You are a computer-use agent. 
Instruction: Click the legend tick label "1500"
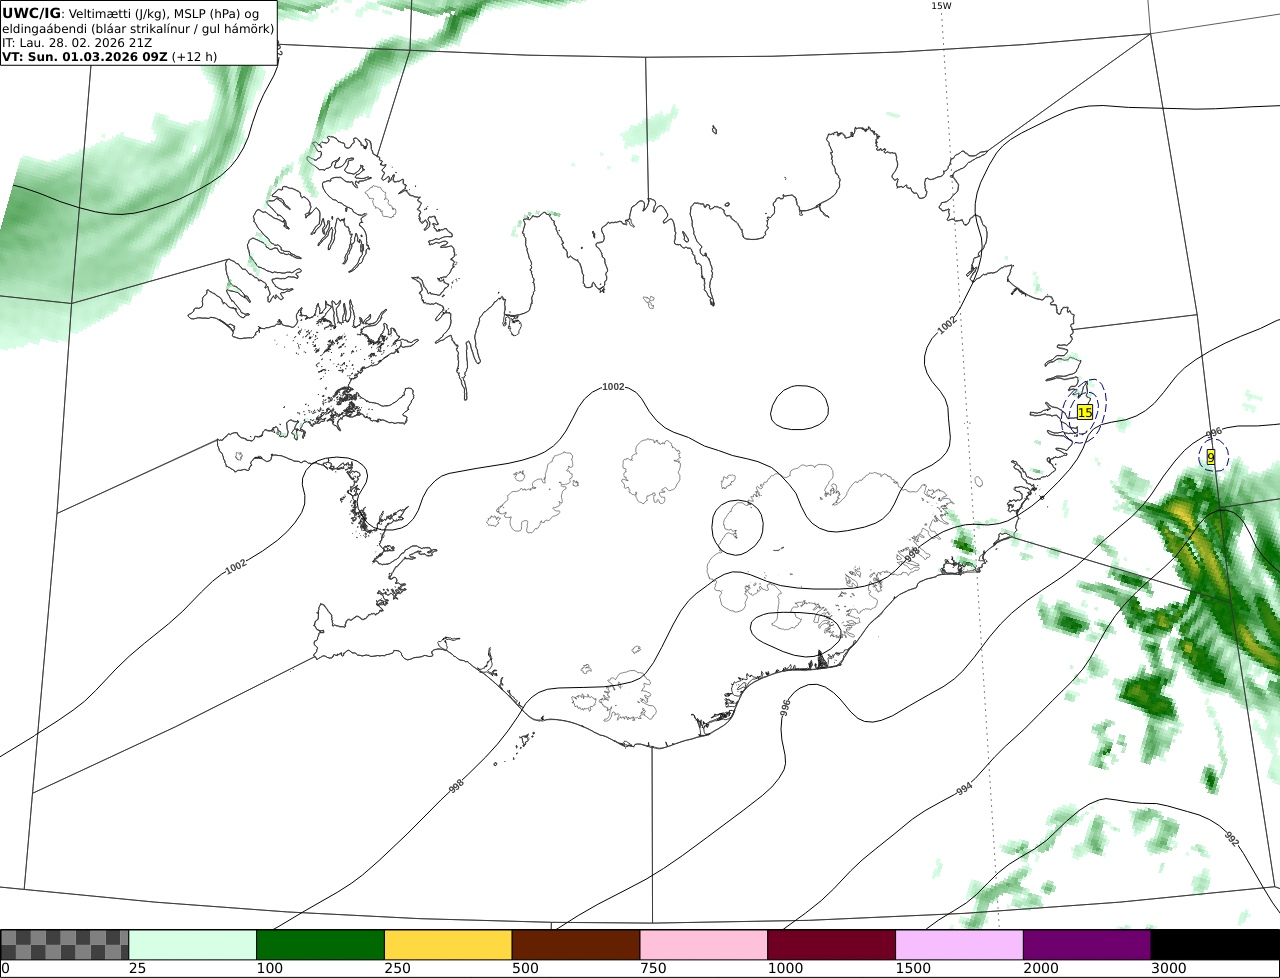click(x=912, y=969)
